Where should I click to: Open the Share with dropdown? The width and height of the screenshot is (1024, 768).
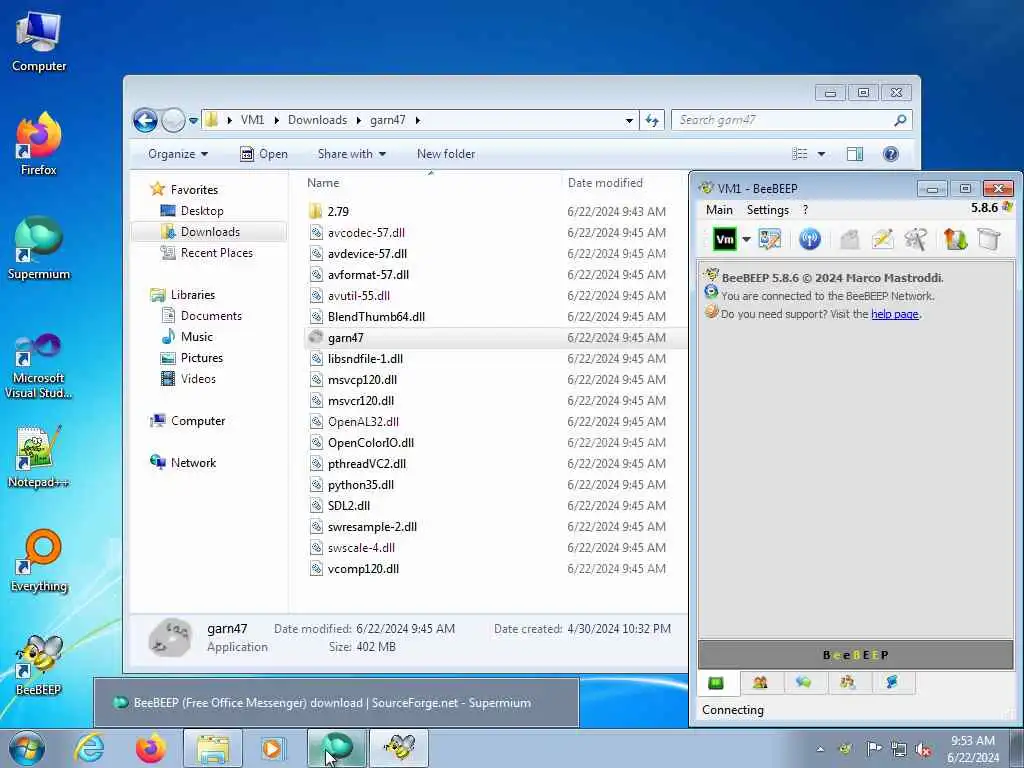(351, 154)
